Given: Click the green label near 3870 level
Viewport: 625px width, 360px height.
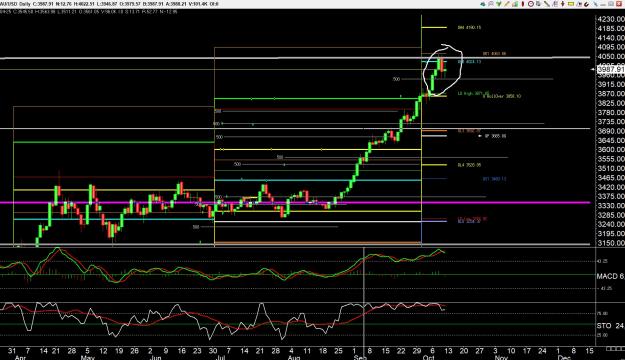Looking at the screenshot, I should tap(473, 93).
